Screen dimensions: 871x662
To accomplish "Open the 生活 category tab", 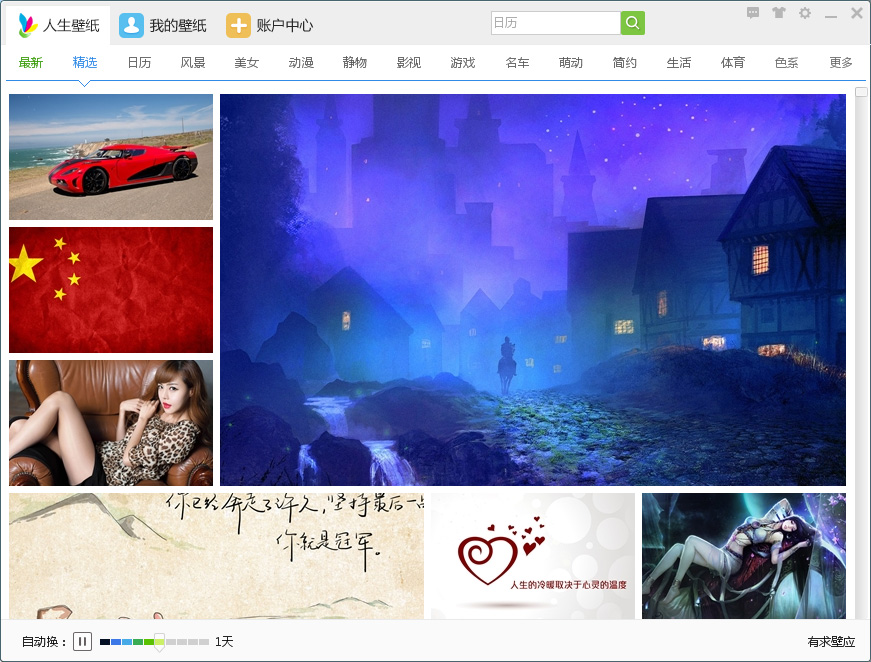I will tap(679, 63).
